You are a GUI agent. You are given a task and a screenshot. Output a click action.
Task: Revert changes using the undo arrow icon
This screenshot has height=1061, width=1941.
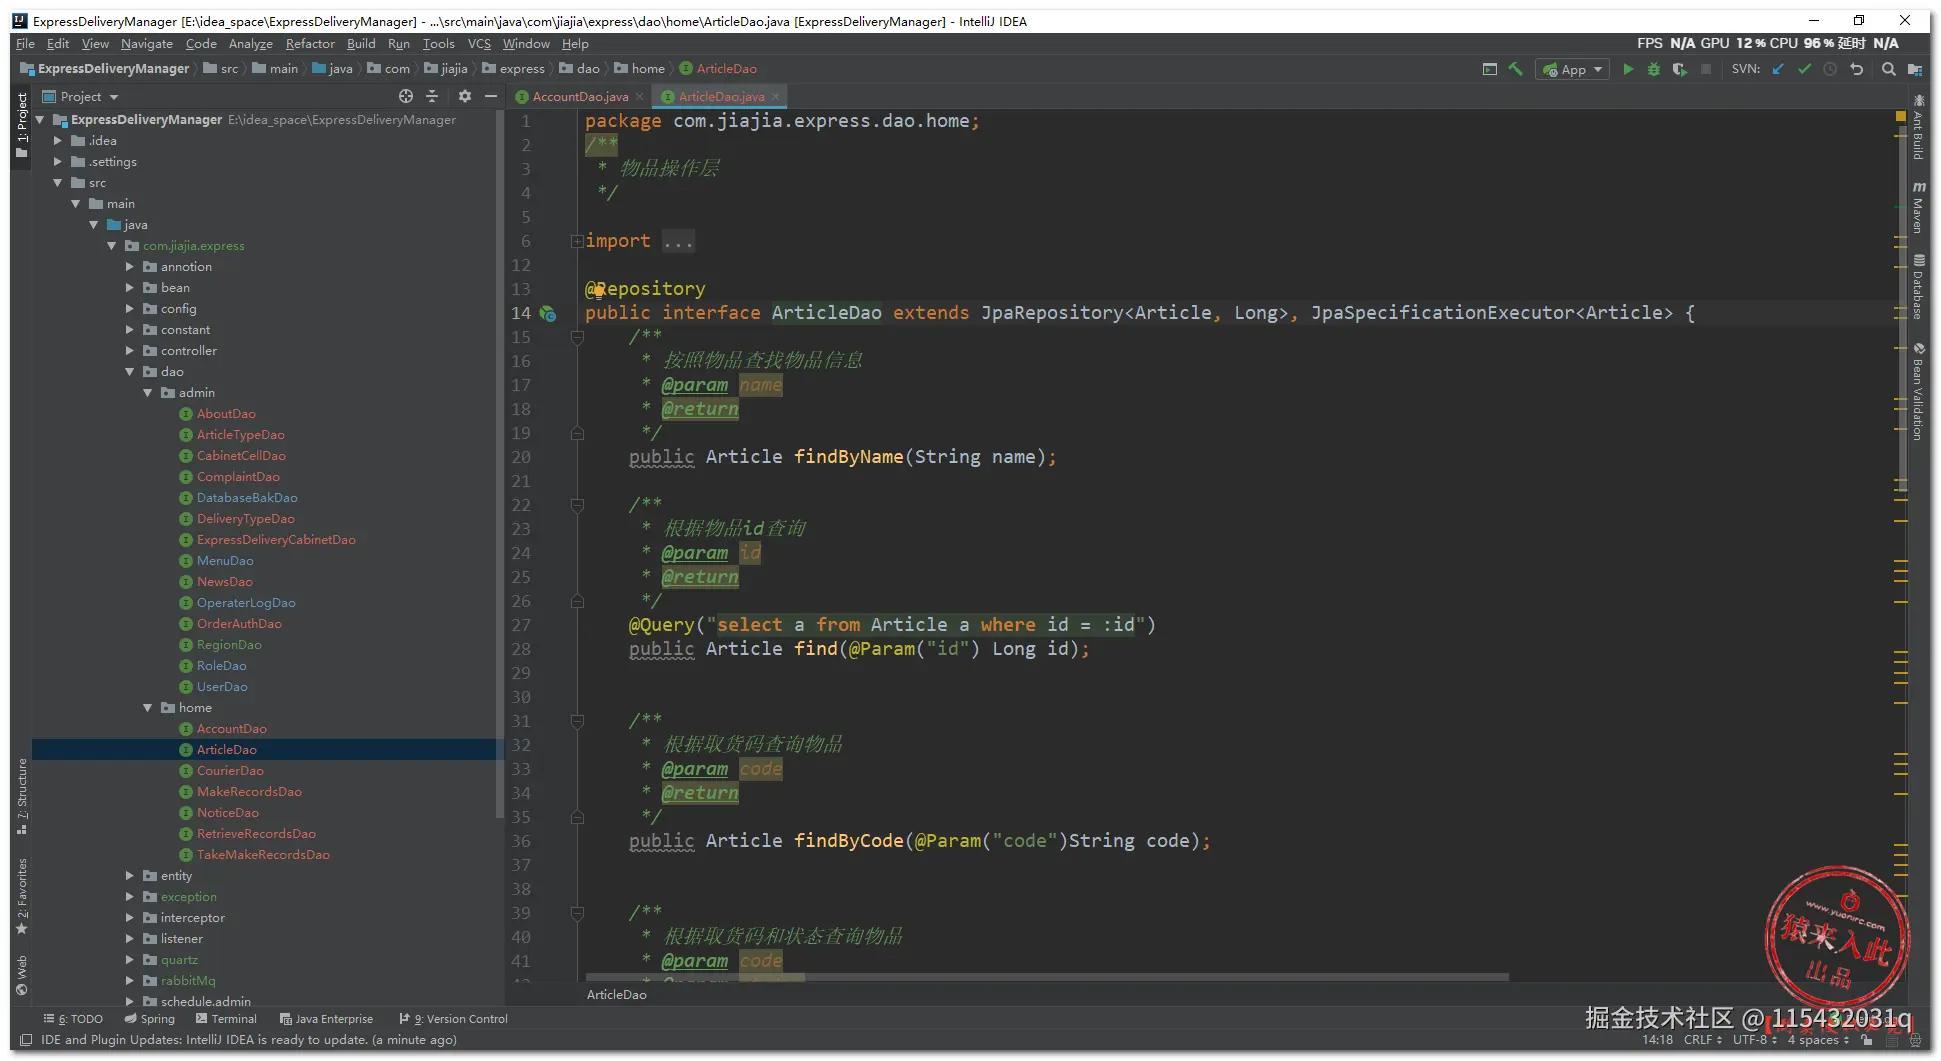pos(1857,69)
